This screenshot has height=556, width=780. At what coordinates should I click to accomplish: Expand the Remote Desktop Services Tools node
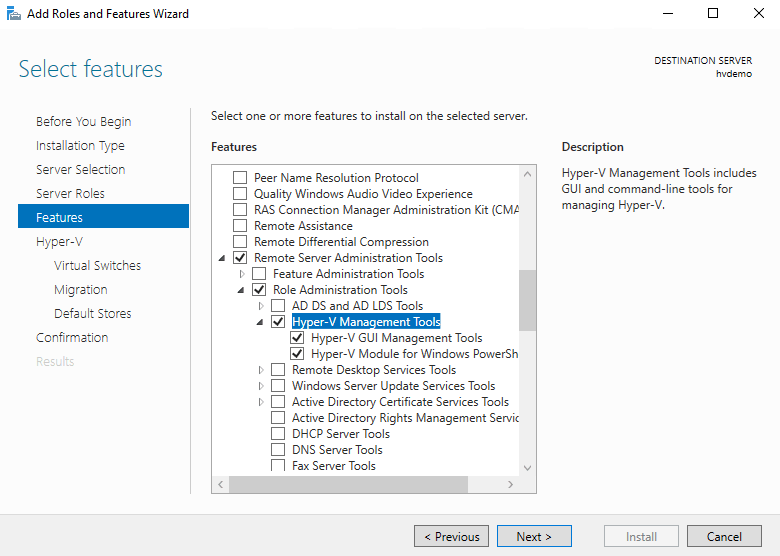pyautogui.click(x=261, y=370)
